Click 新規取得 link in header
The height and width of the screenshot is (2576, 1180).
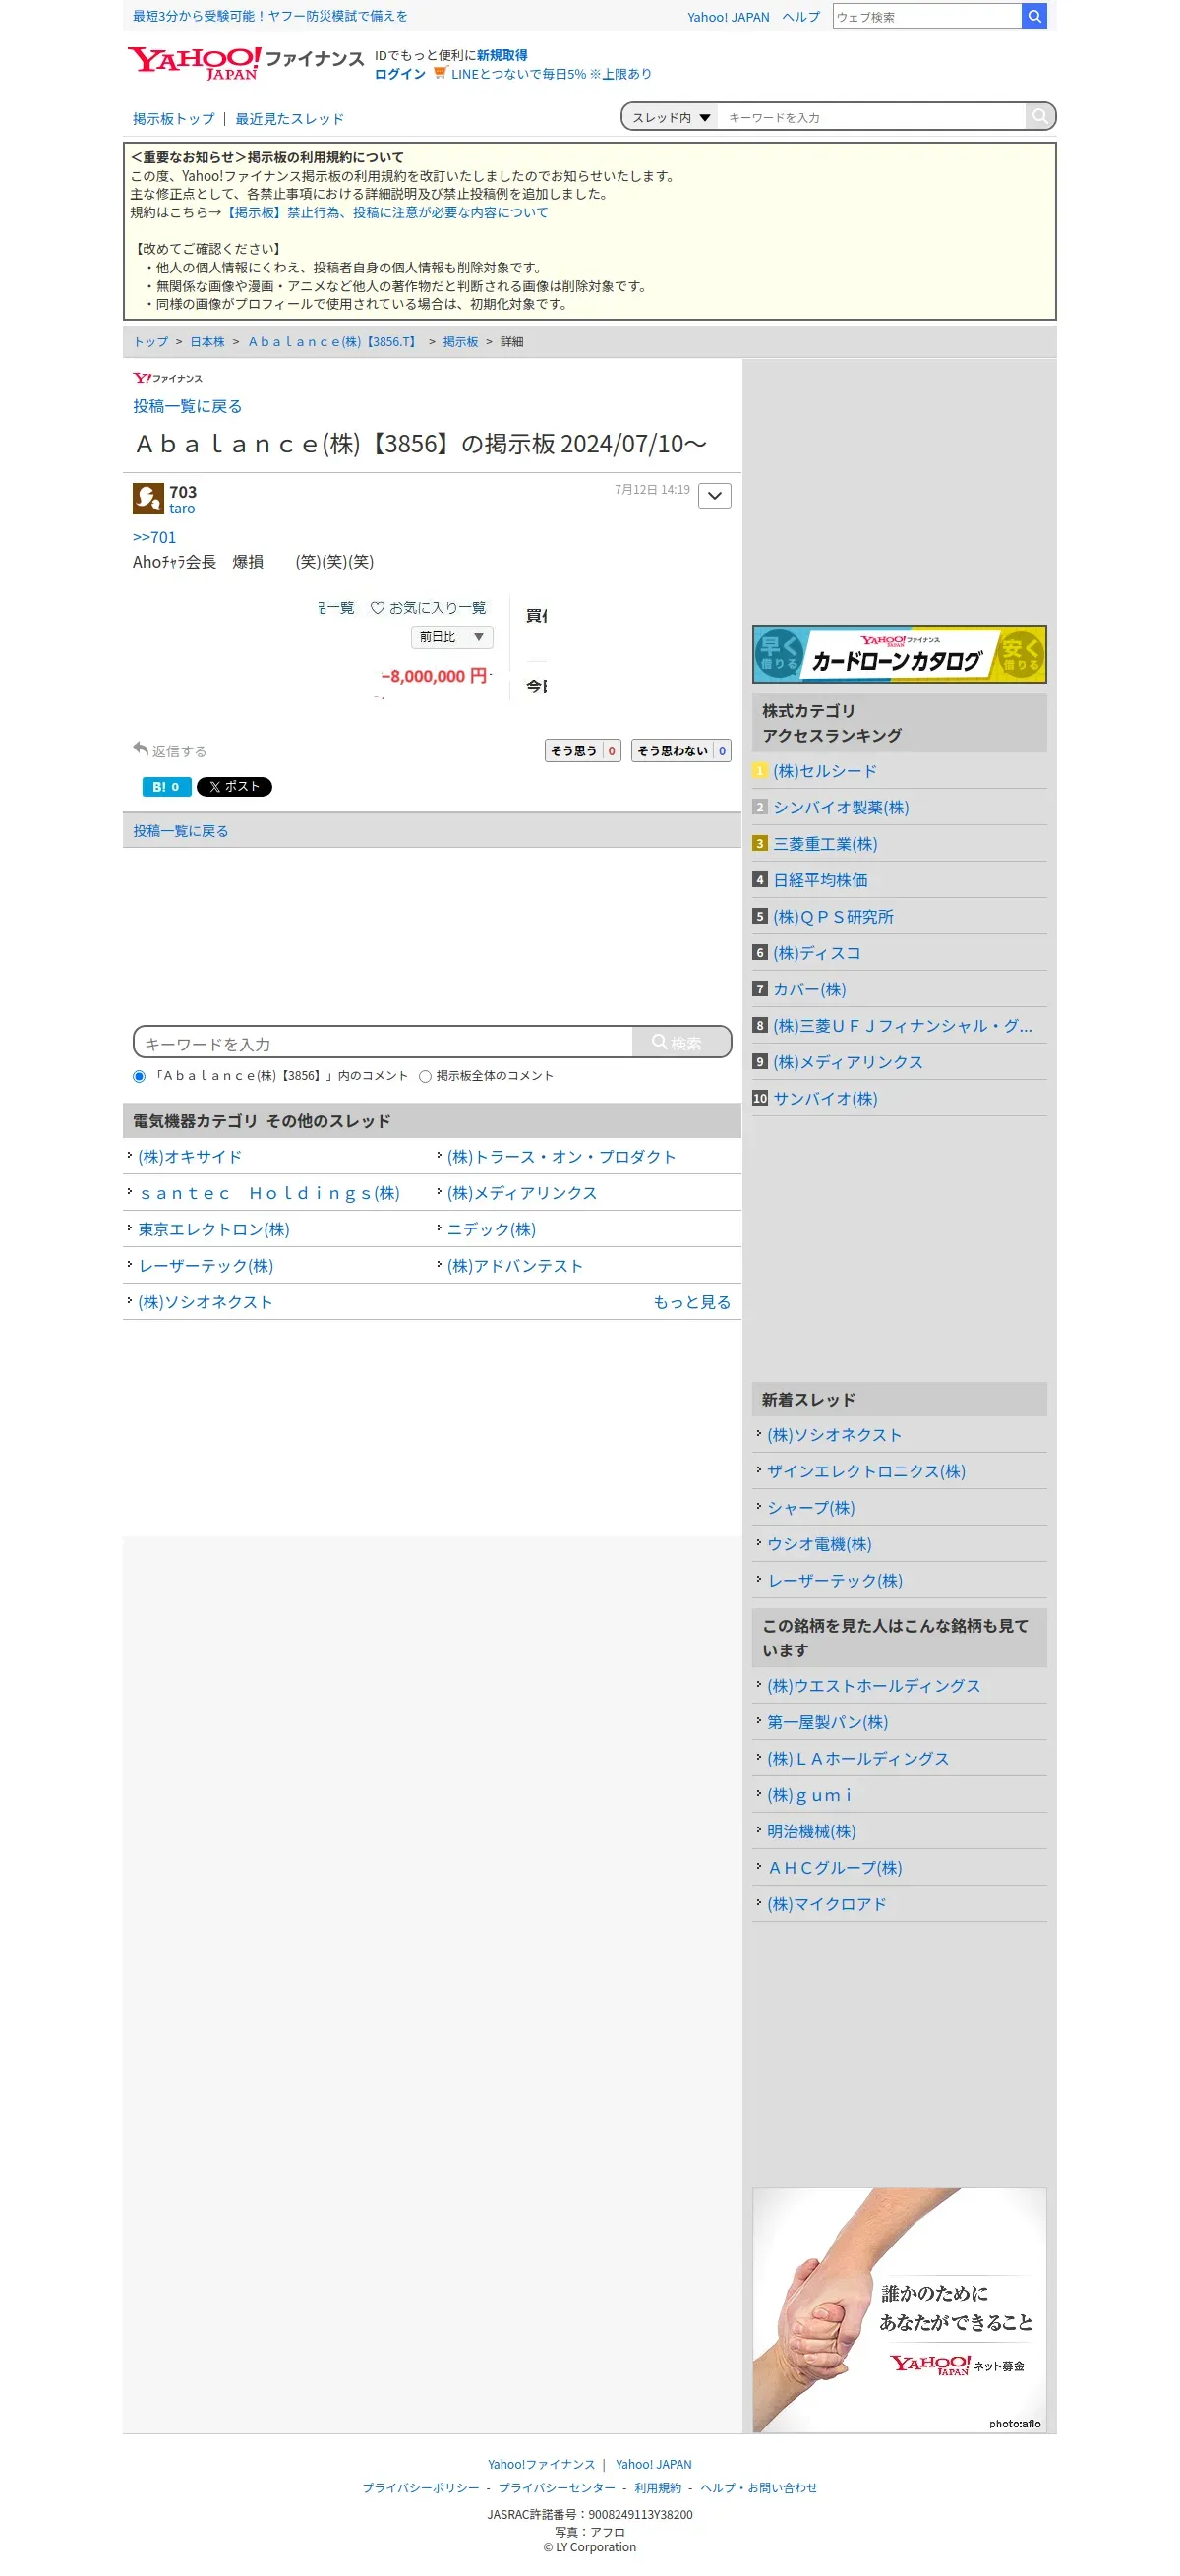tap(502, 55)
